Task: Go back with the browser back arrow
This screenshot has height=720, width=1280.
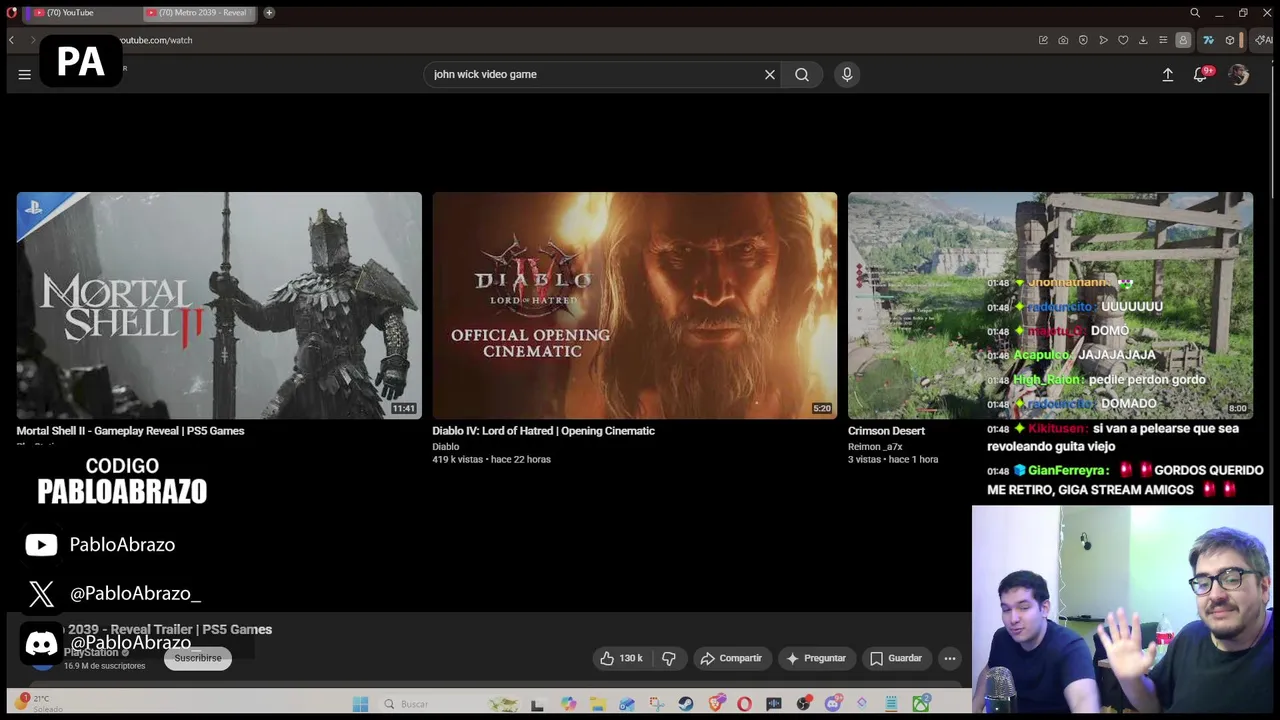Action: point(11,40)
